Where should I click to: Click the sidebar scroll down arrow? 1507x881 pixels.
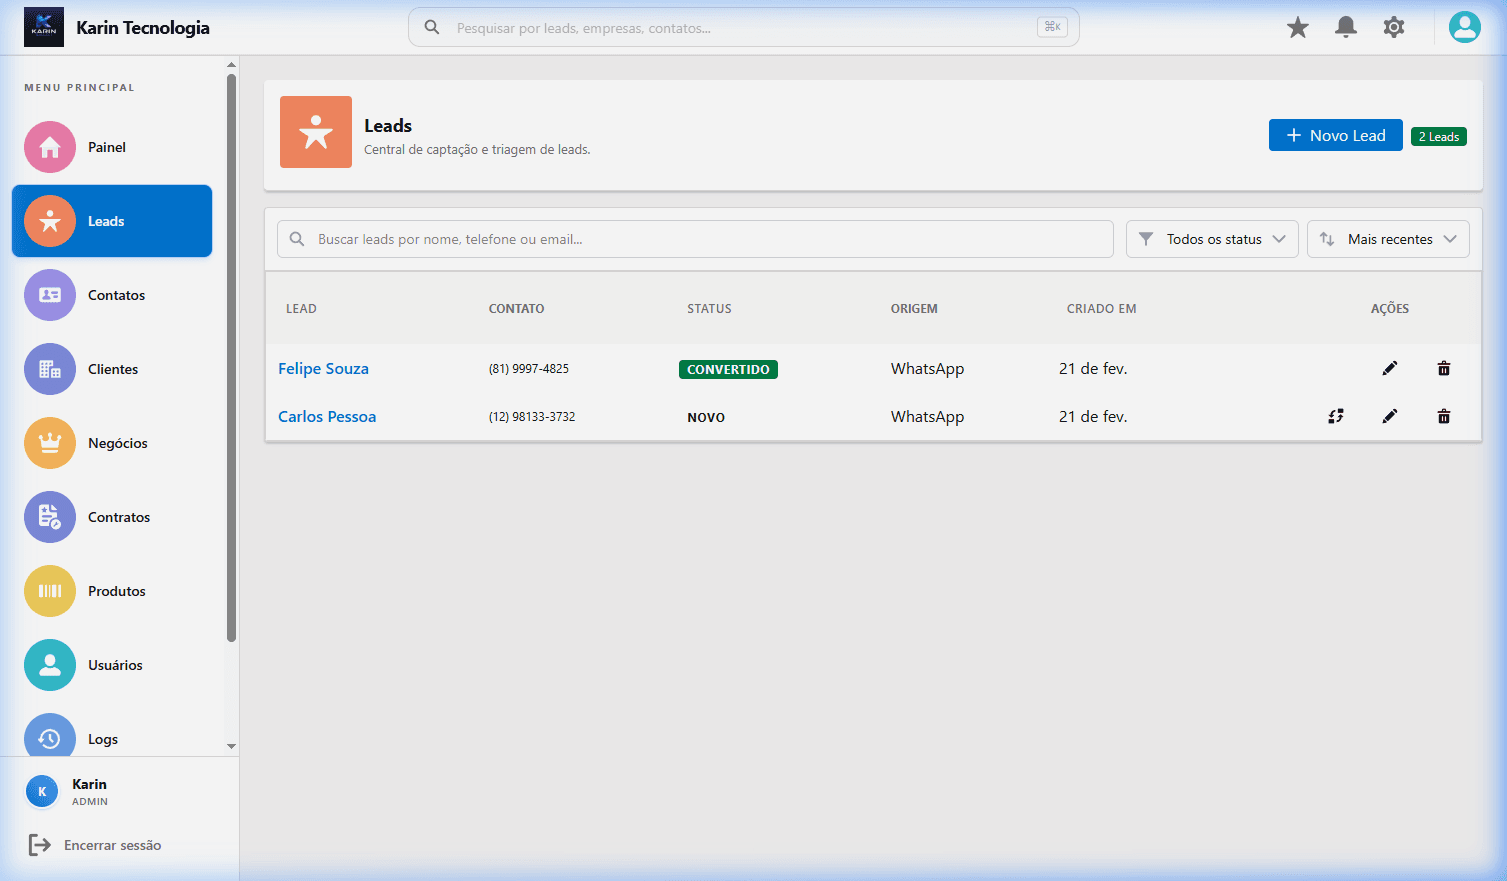(231, 746)
